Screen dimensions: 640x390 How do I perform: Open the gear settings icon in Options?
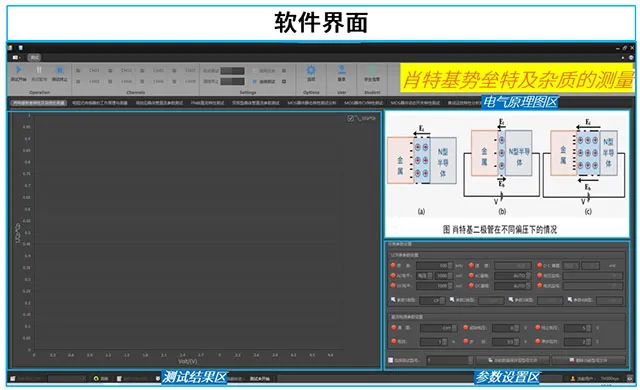(x=311, y=70)
